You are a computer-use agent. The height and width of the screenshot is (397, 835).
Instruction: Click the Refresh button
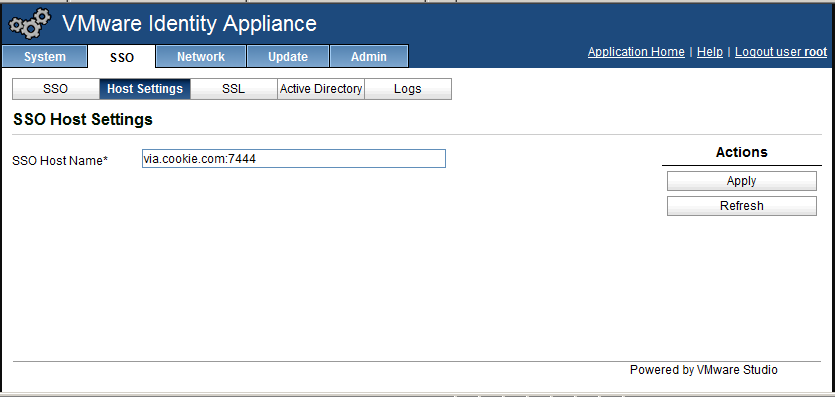[742, 206]
